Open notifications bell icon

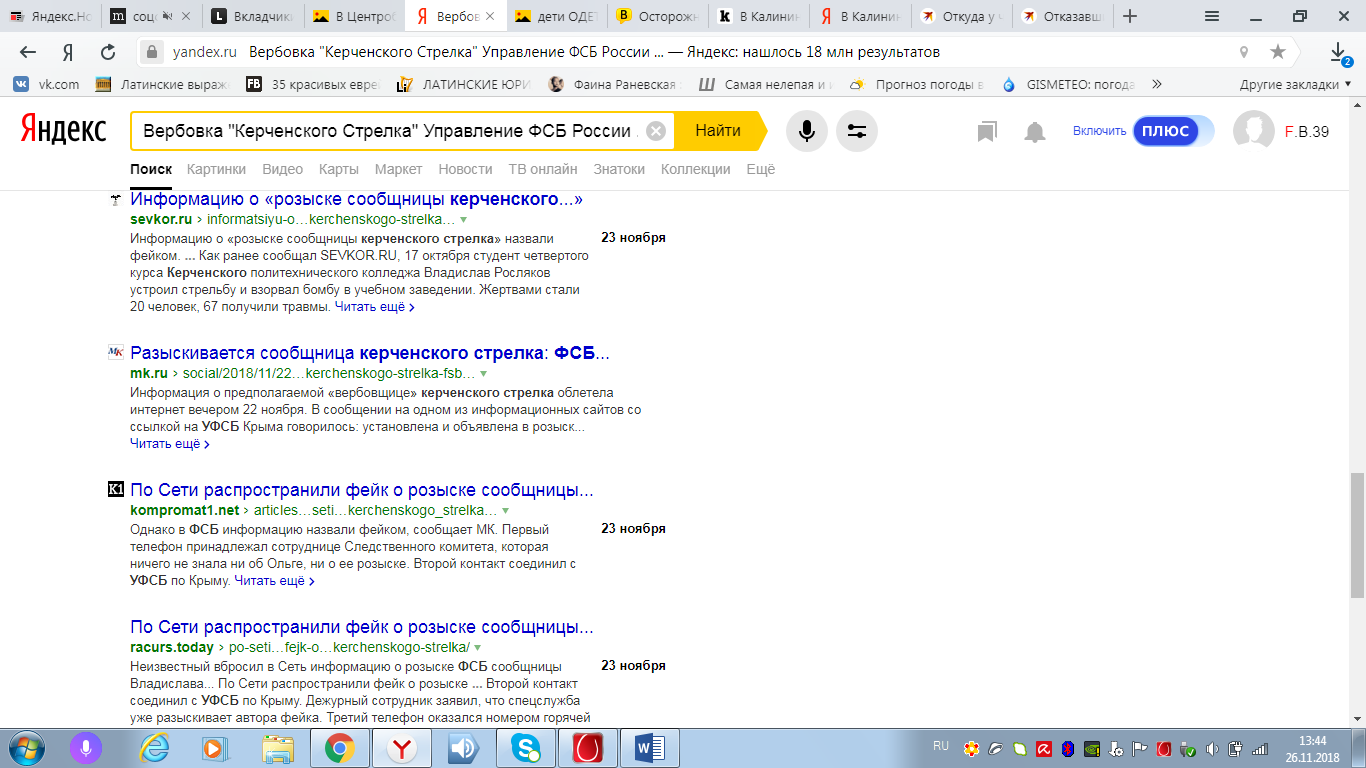coord(1035,132)
